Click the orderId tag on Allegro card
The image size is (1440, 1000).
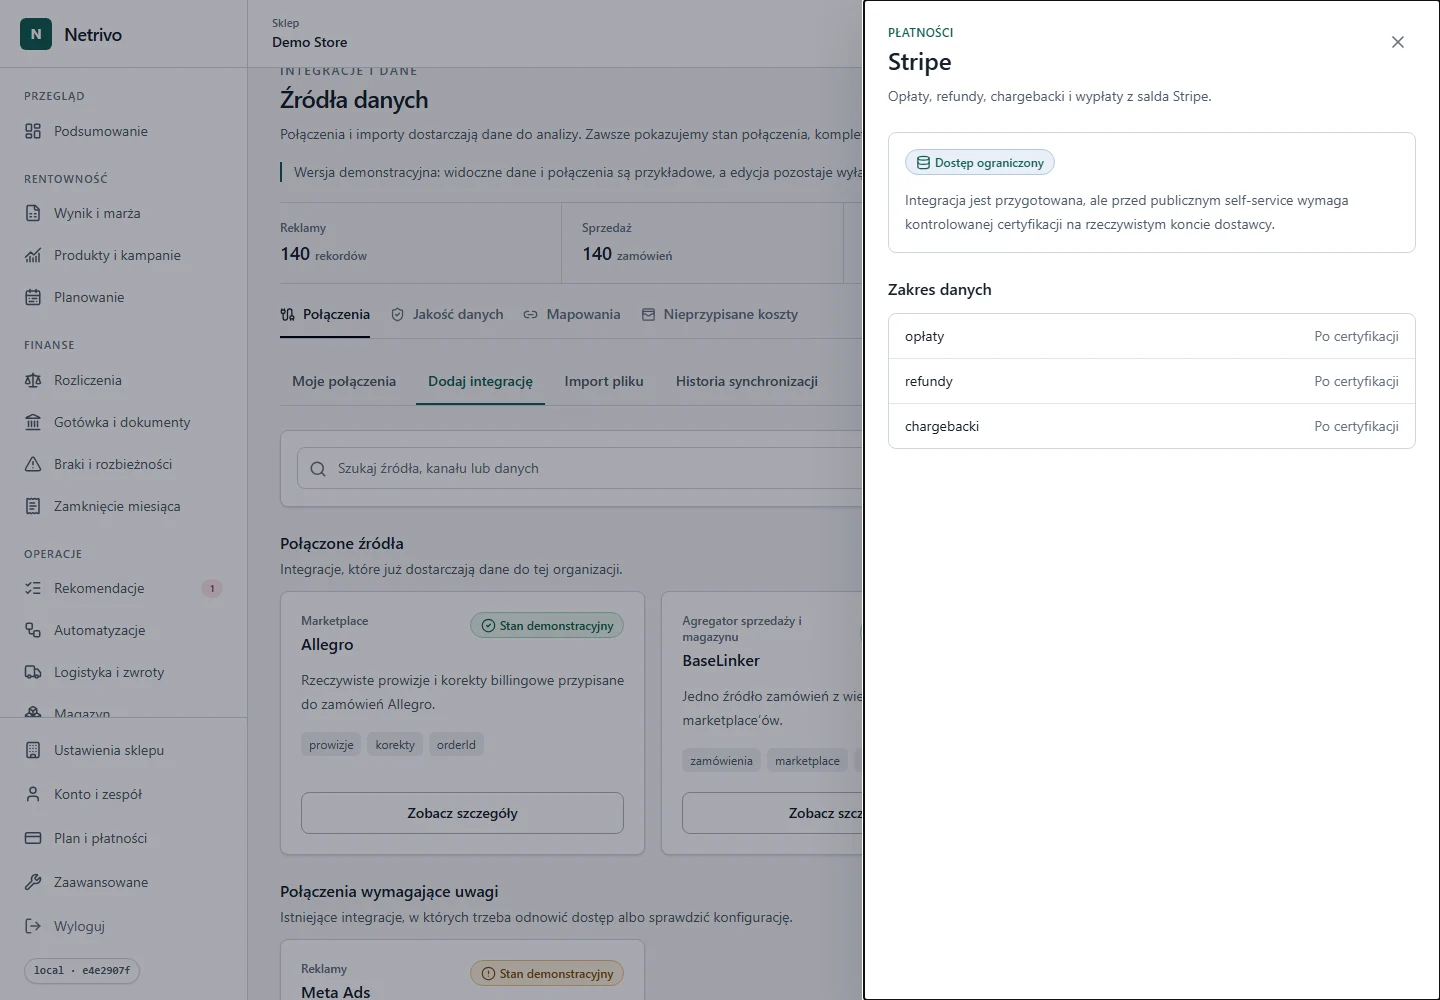[x=456, y=745]
